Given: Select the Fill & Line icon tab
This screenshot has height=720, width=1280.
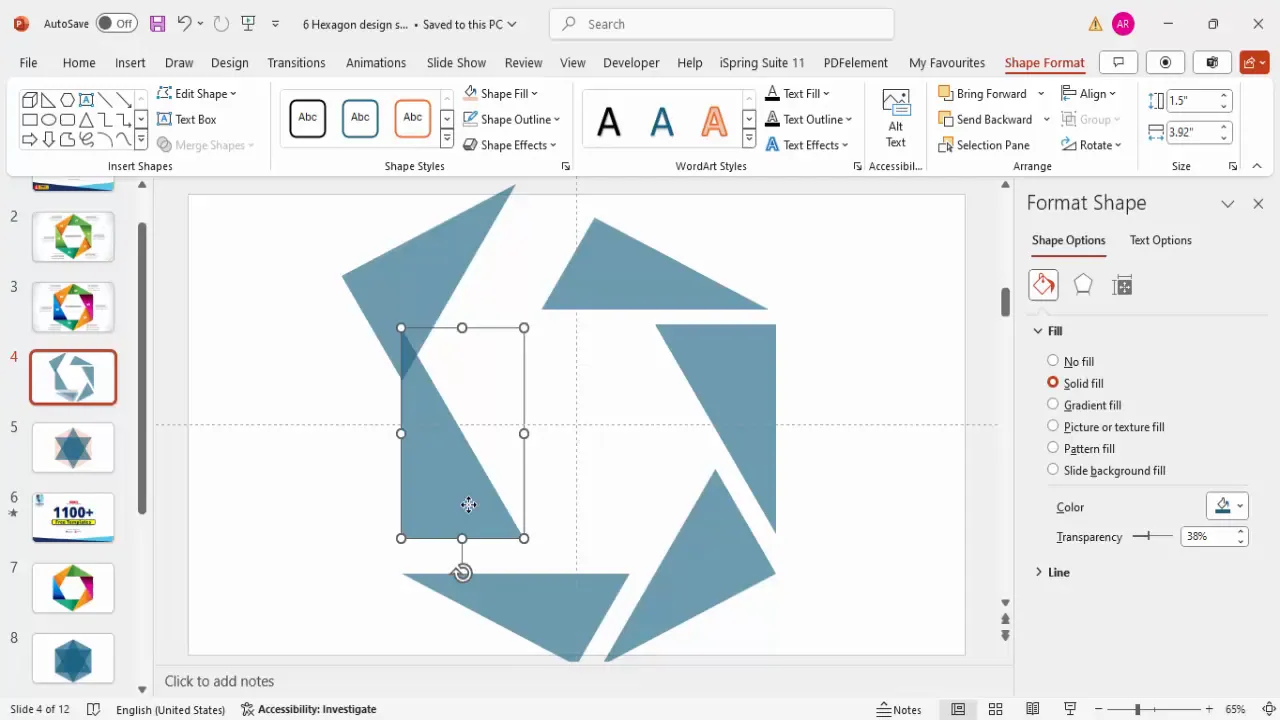Looking at the screenshot, I should 1043,285.
